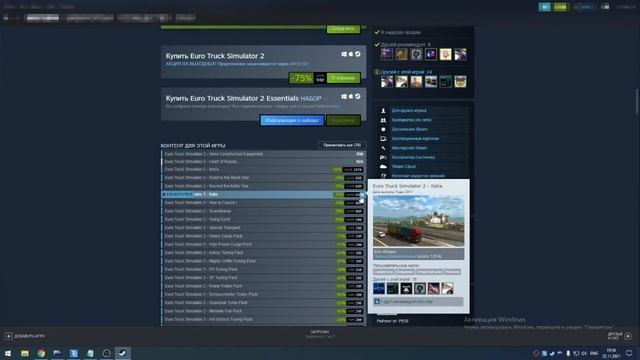
Task: Click the Добавить игру label
Action: pos(29,336)
